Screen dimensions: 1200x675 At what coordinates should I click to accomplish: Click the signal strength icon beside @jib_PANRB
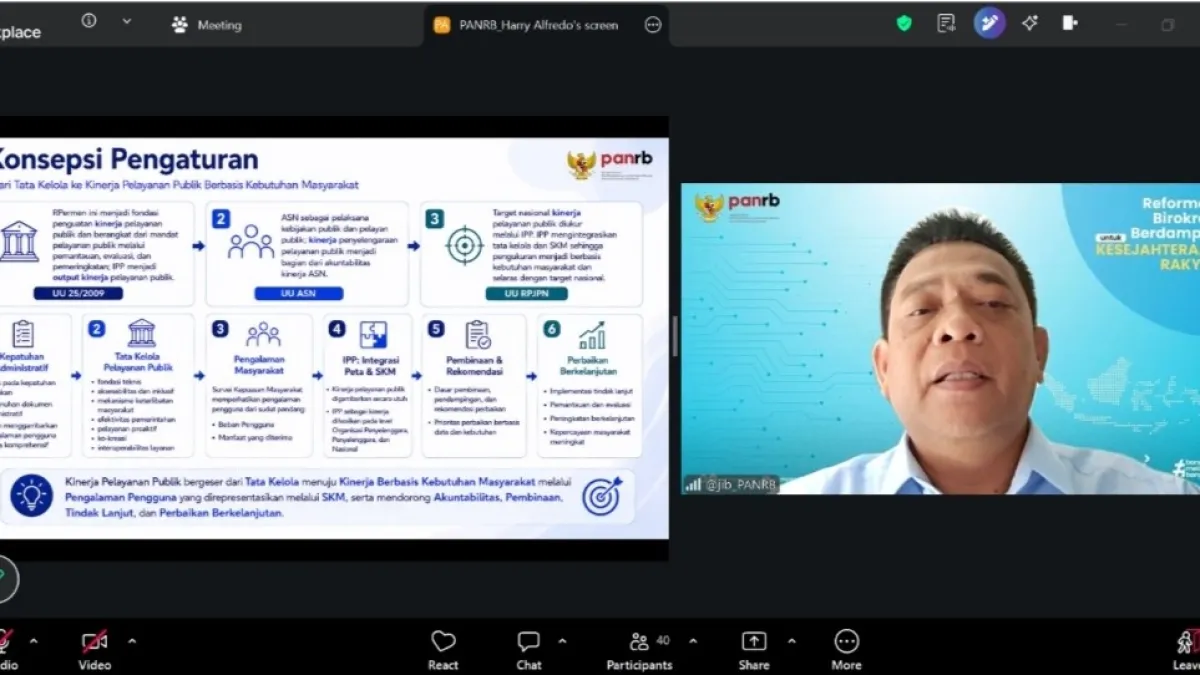coord(692,485)
